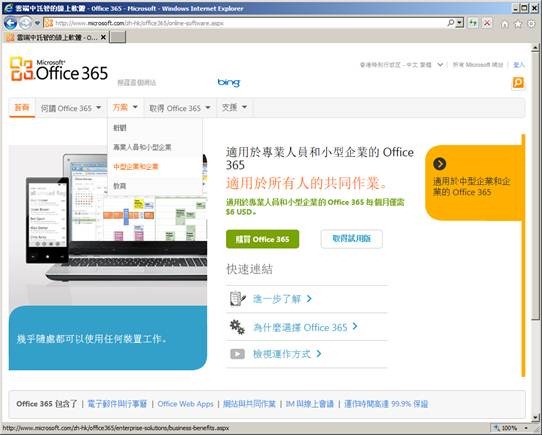Click the green buy Office 365 button
Screen dimensions: 542x435
(262, 239)
